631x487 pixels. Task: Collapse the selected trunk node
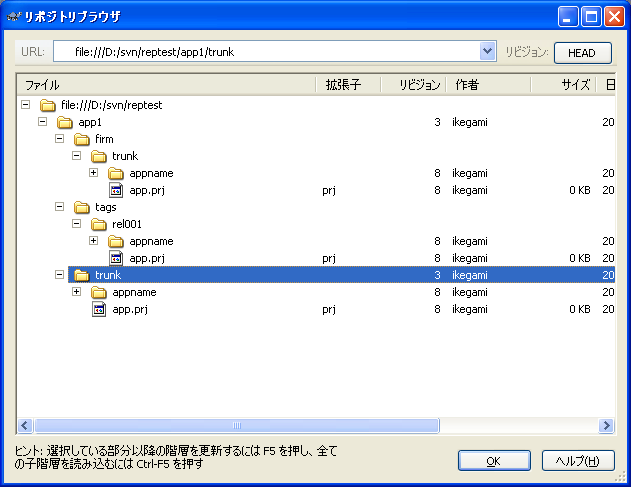pyautogui.click(x=60, y=274)
